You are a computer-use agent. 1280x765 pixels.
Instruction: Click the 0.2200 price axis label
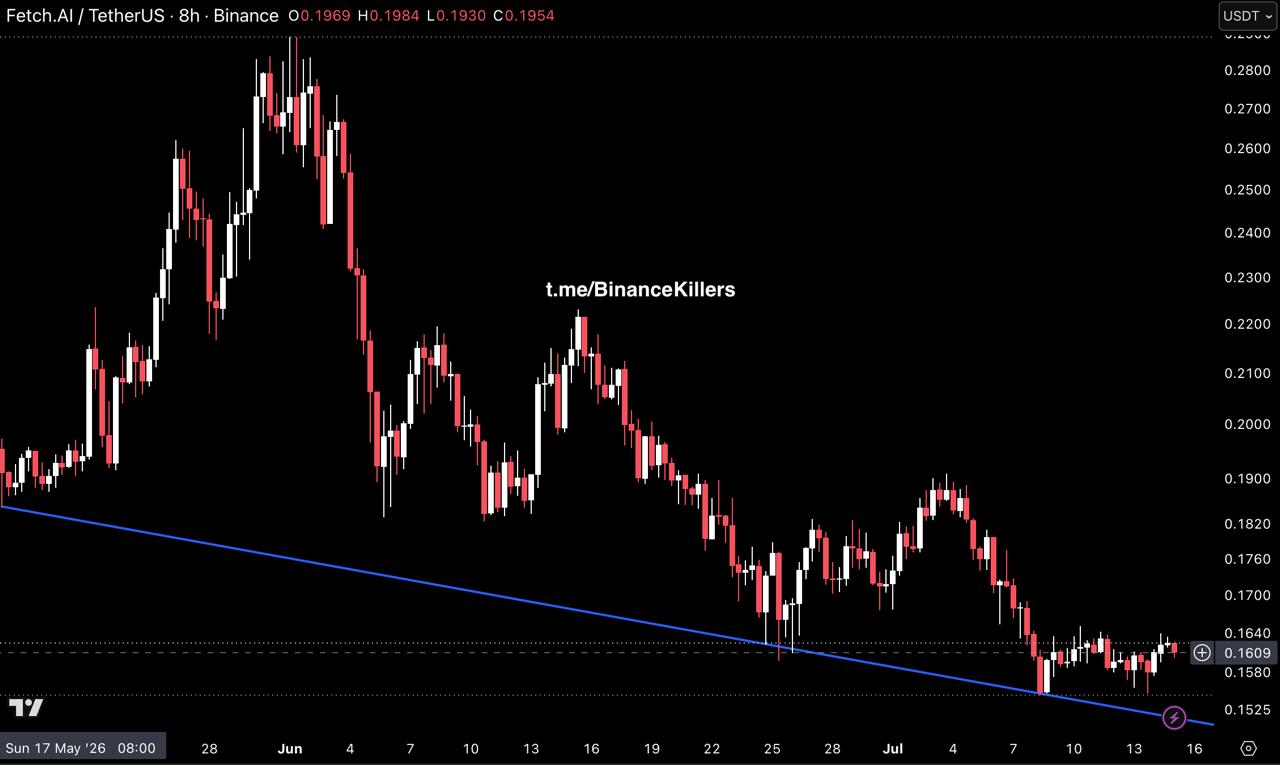1247,324
